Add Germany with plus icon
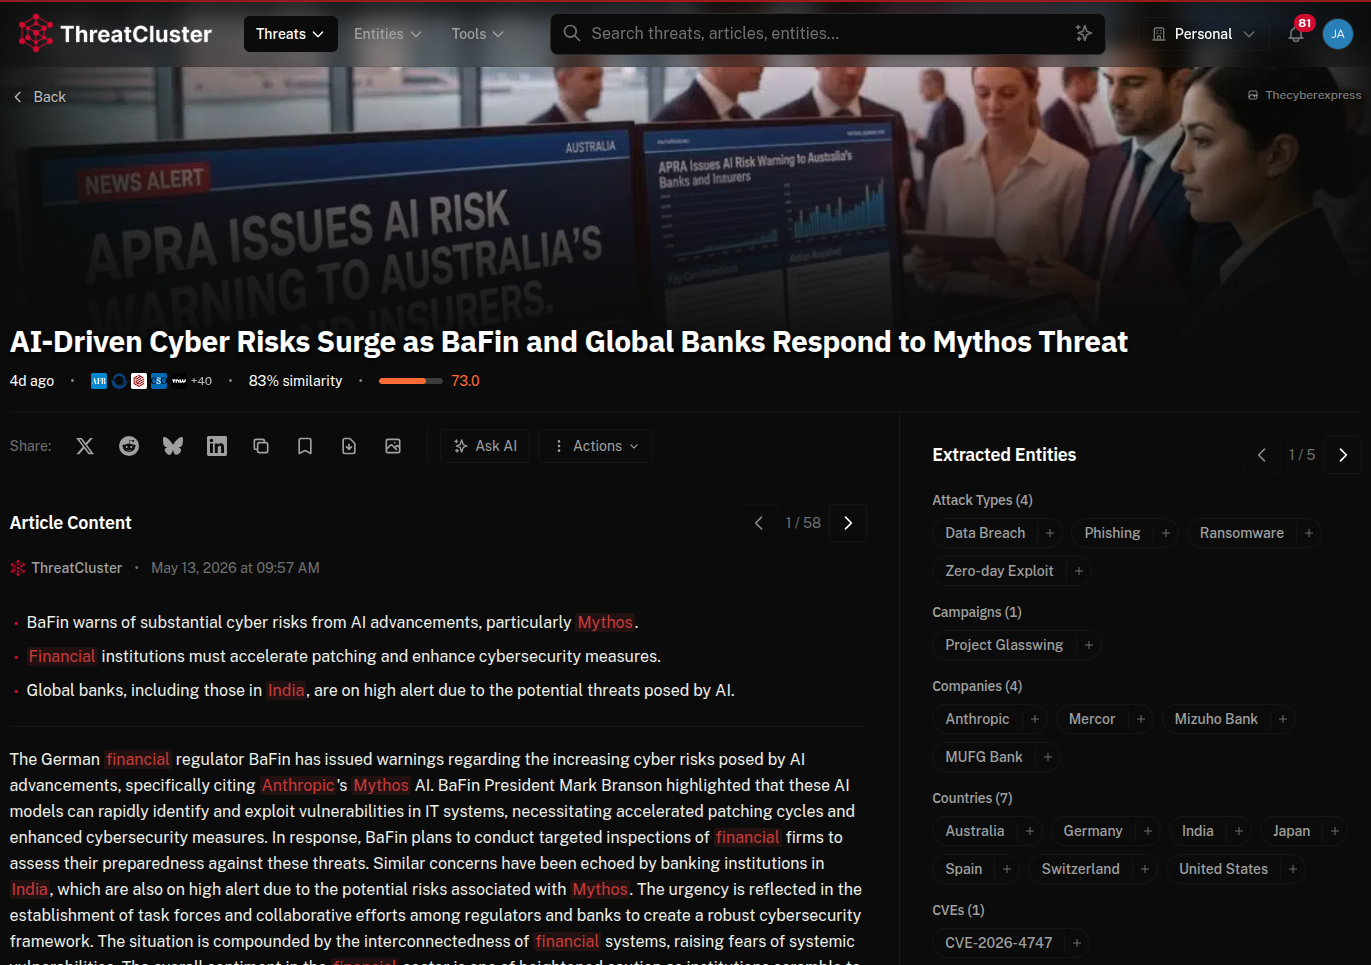The image size is (1371, 965). [x=1148, y=831]
